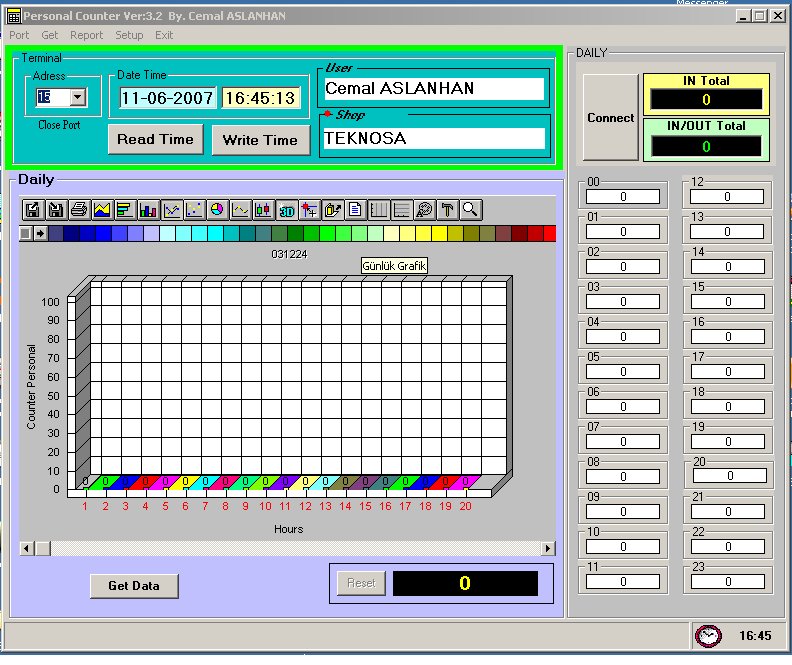
Task: Click the counter display next to Reset
Action: click(x=465, y=583)
